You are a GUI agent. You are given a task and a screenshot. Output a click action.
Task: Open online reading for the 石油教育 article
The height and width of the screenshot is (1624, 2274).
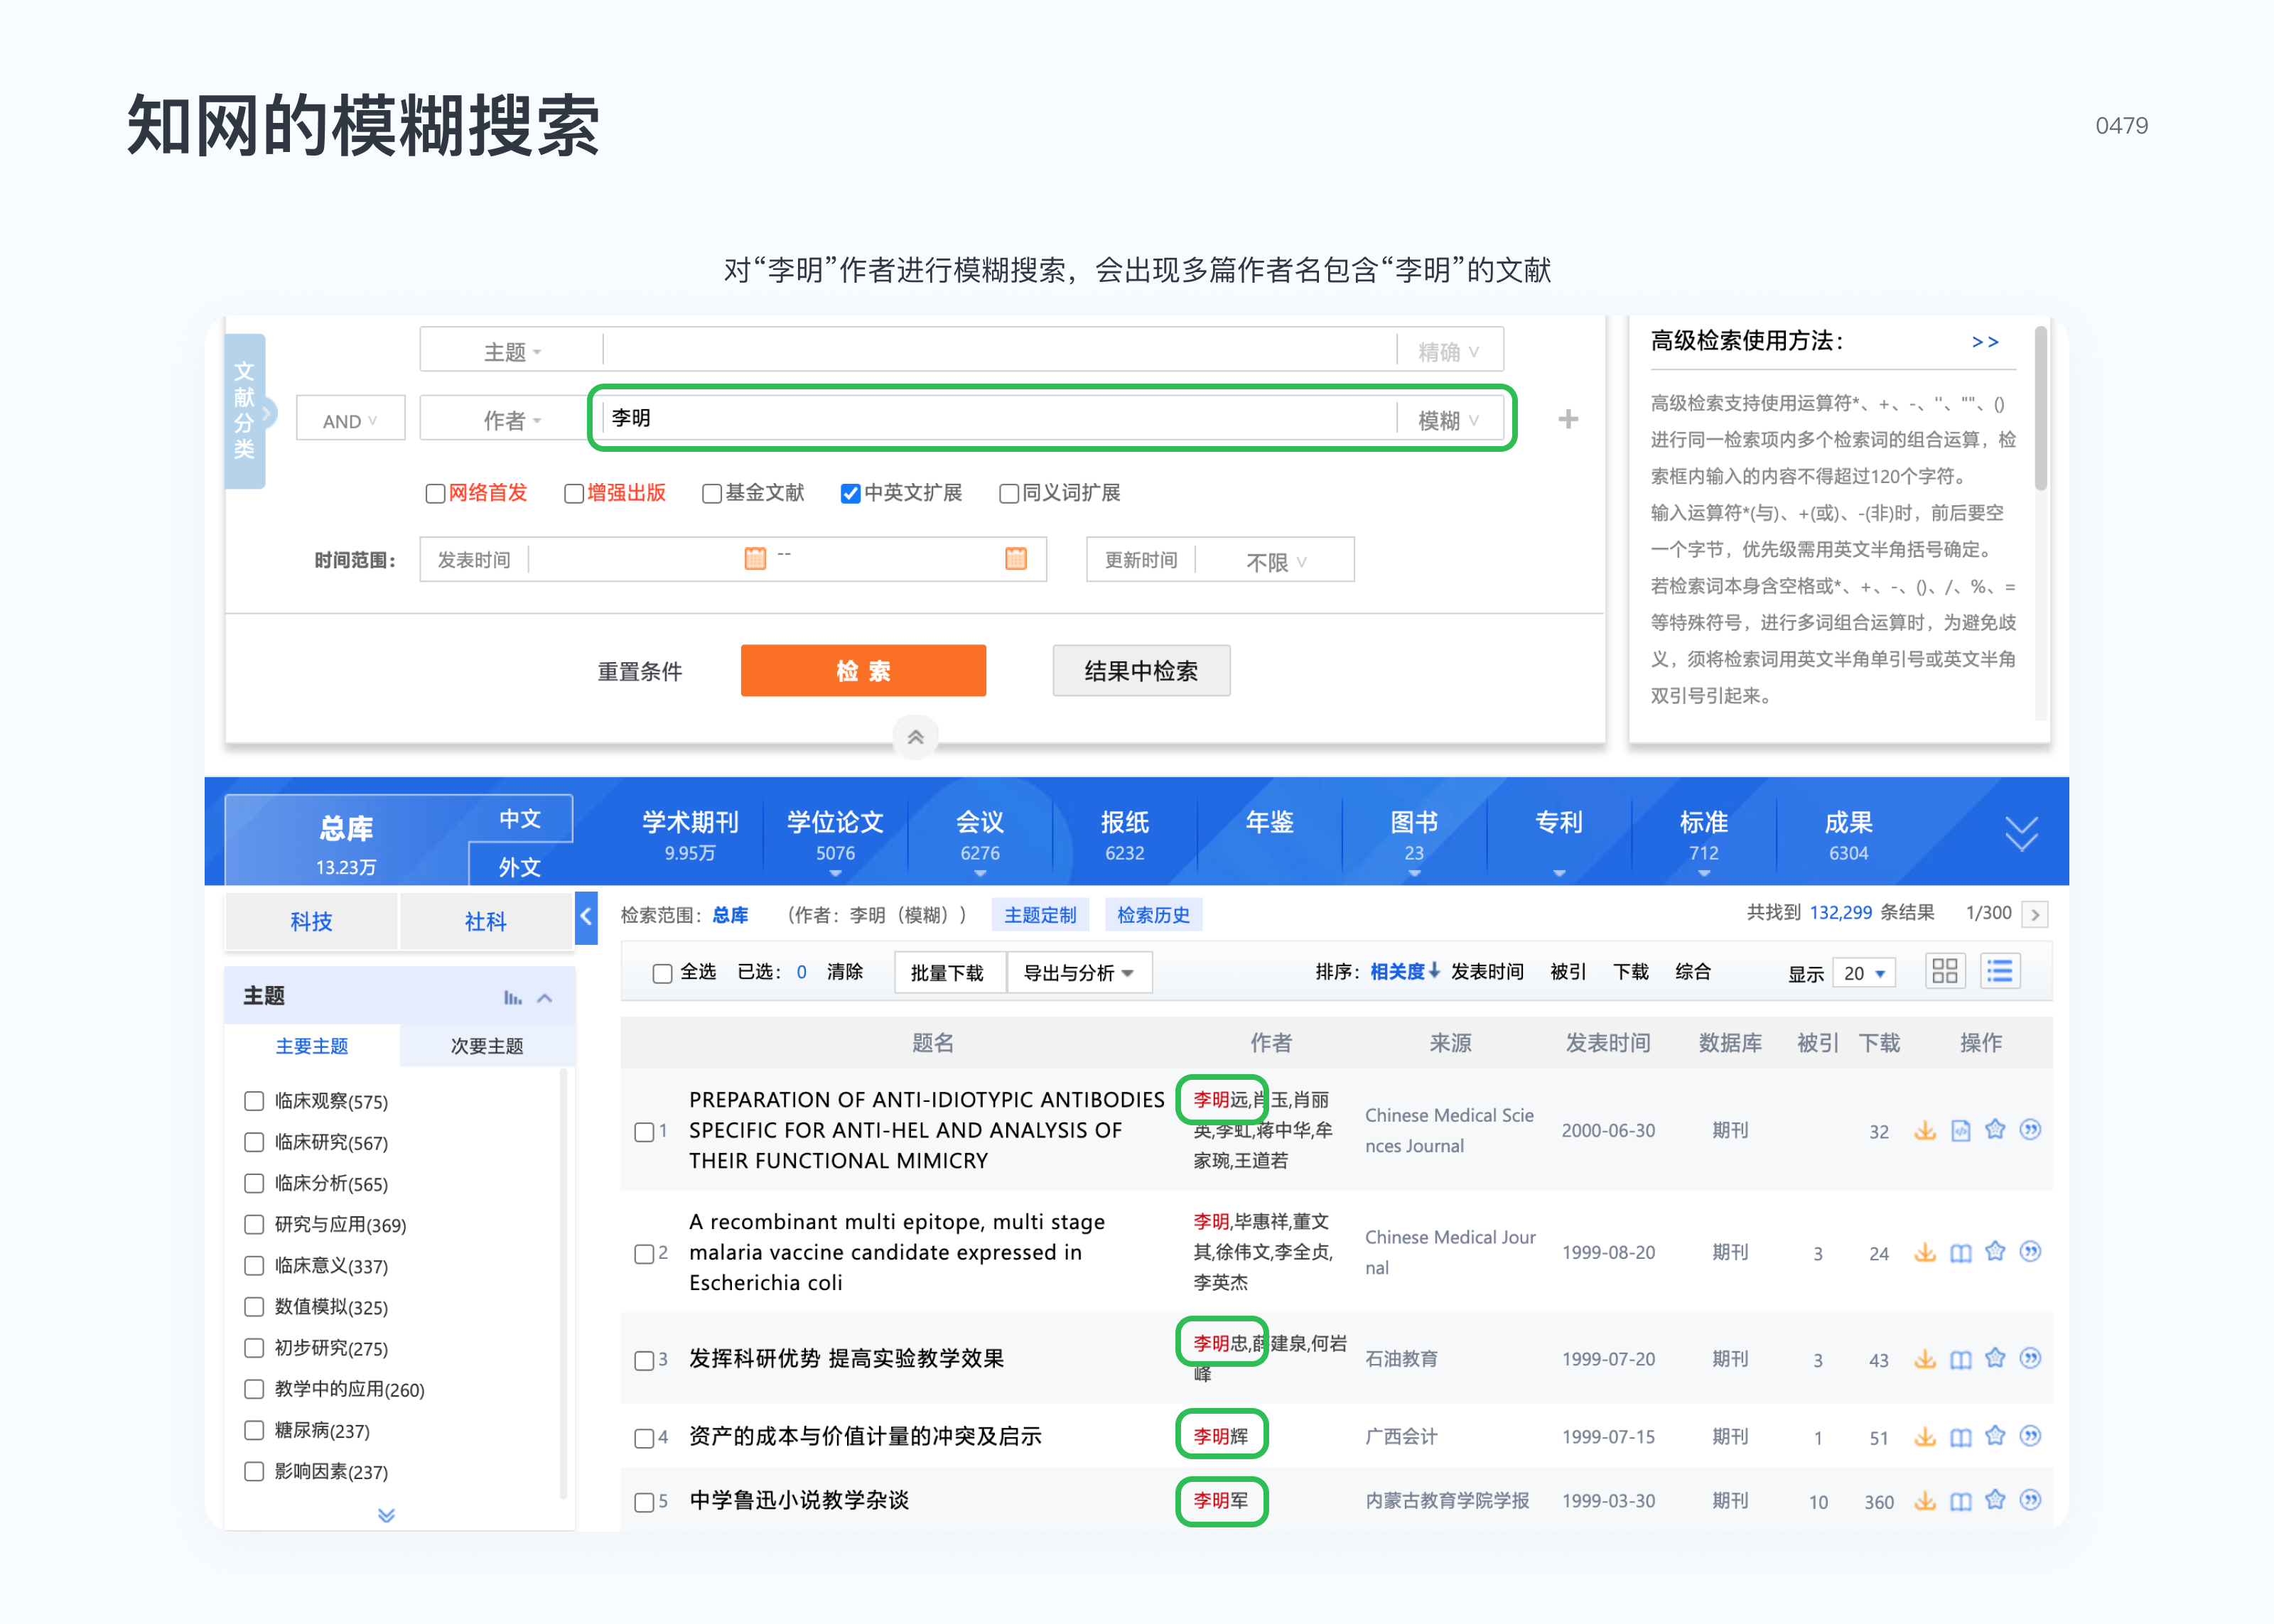1961,1360
